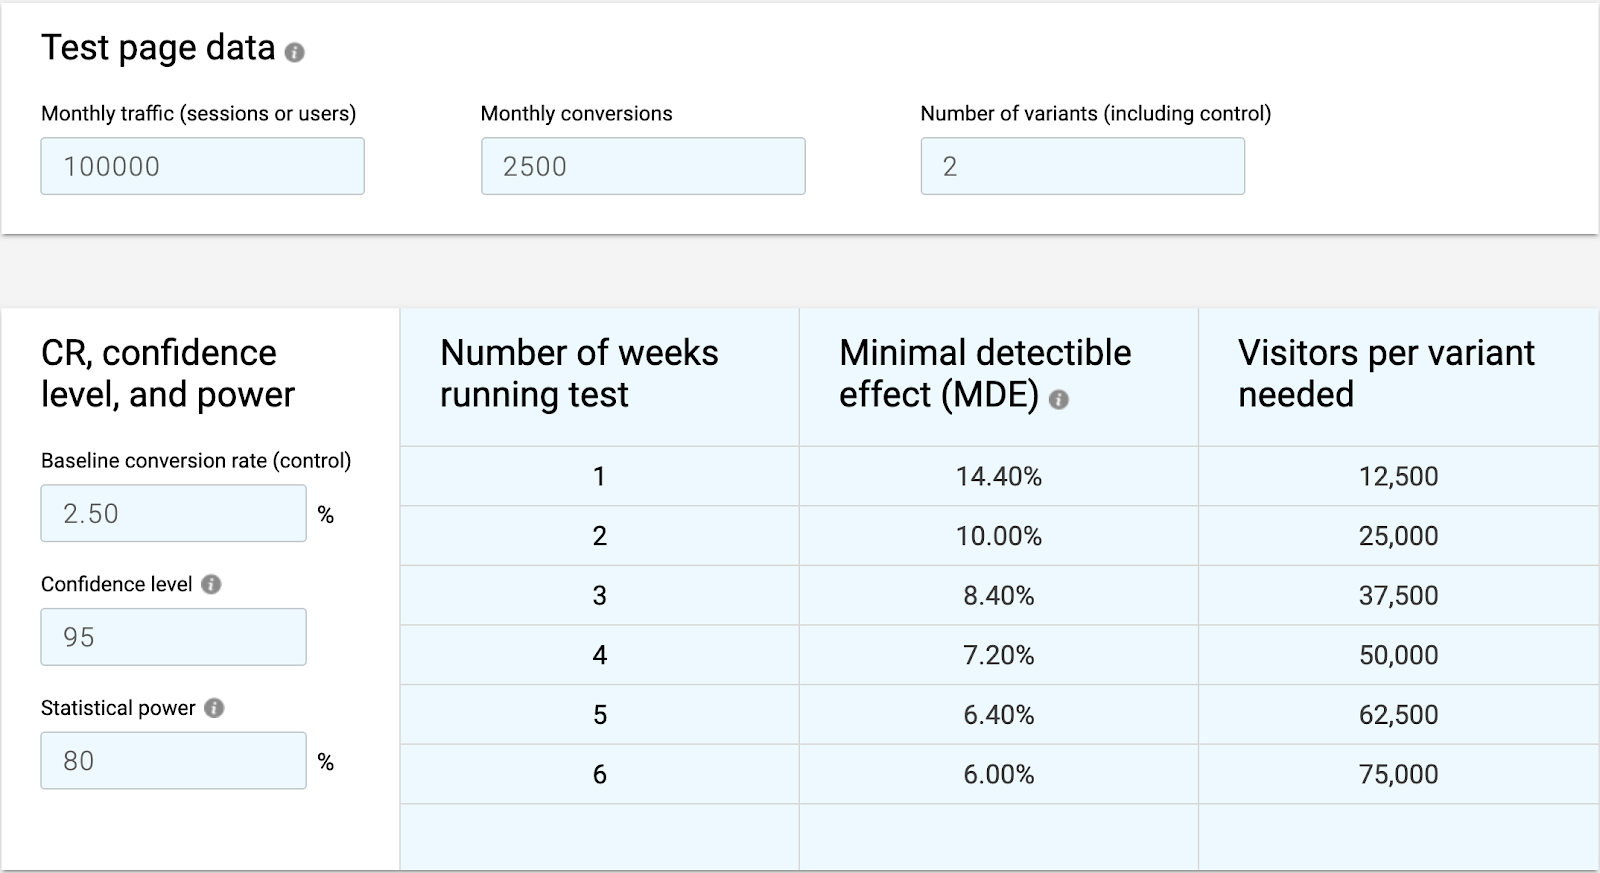Click the 75,000 visitors per variant cell

(1398, 775)
